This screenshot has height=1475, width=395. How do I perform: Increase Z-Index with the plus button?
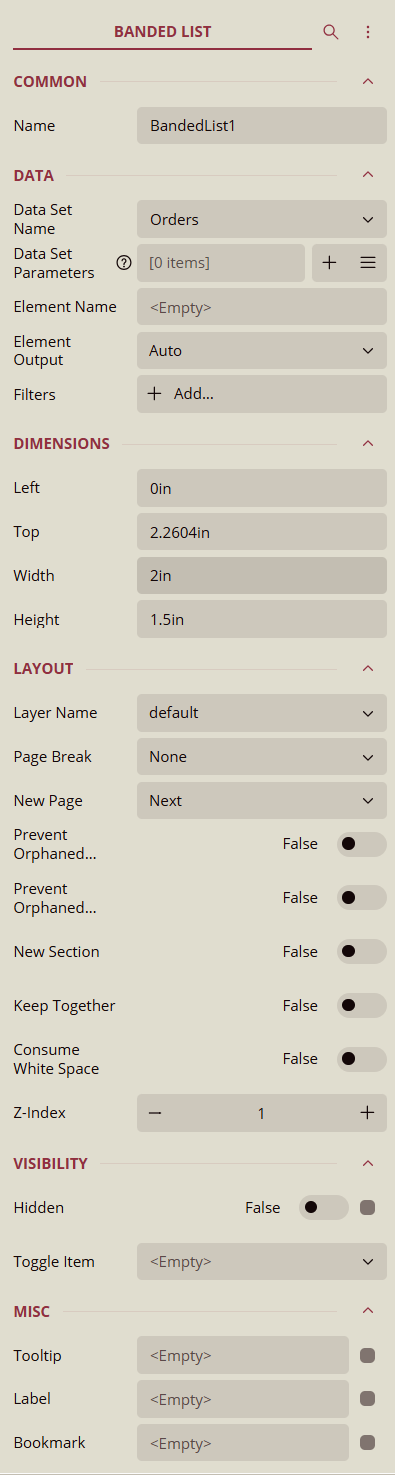point(367,1113)
